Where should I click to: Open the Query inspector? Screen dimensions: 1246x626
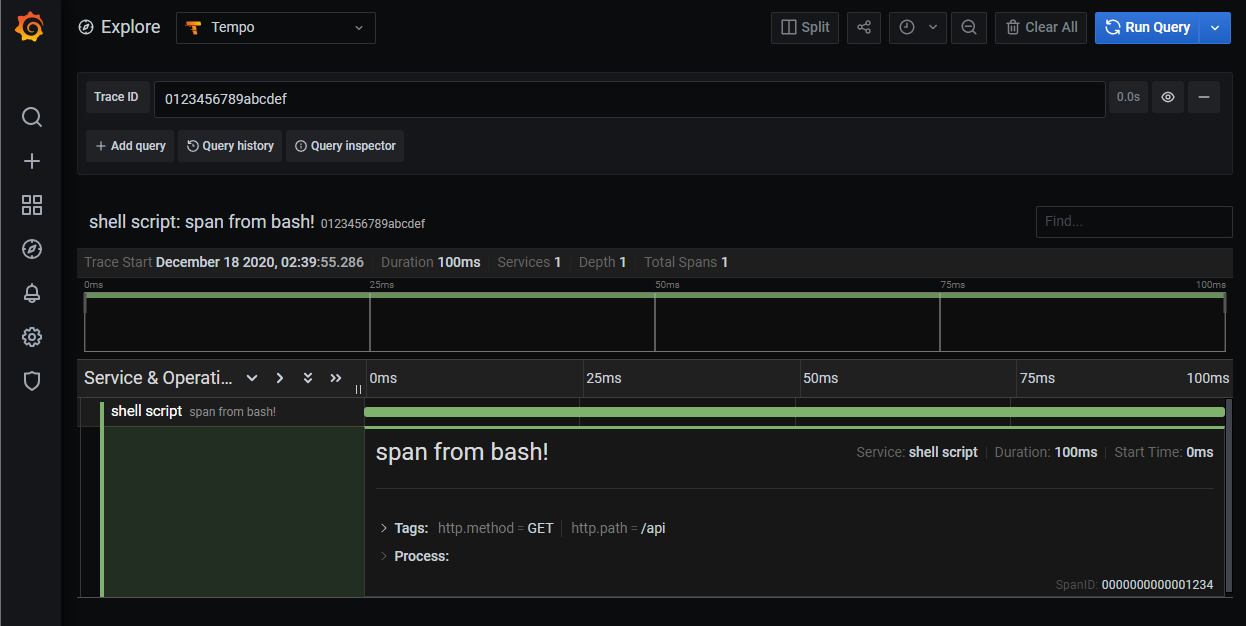[345, 146]
